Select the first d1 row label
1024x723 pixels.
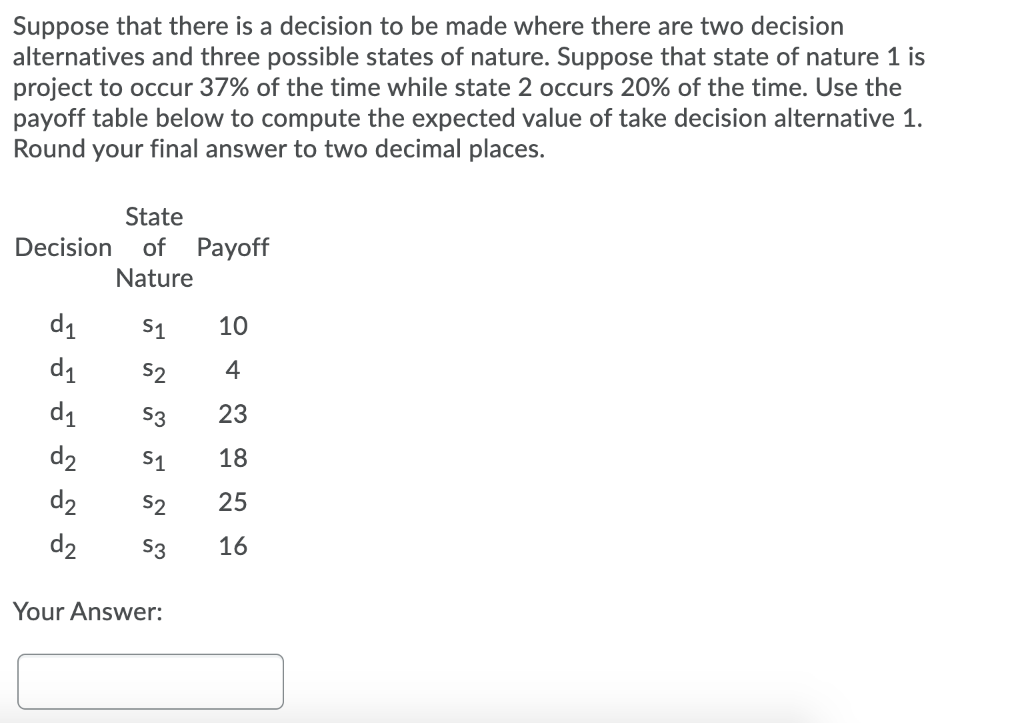click(x=62, y=326)
